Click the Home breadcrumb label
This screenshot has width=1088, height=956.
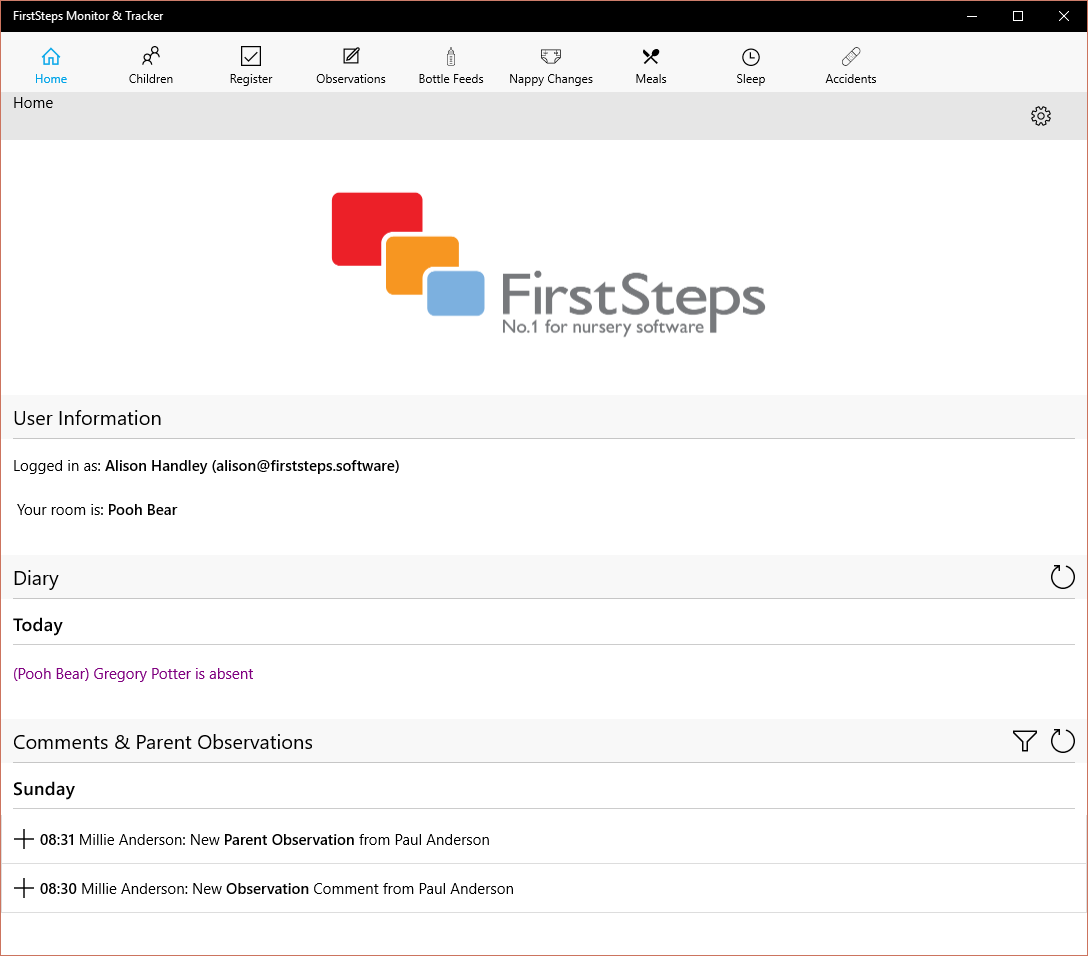[33, 102]
